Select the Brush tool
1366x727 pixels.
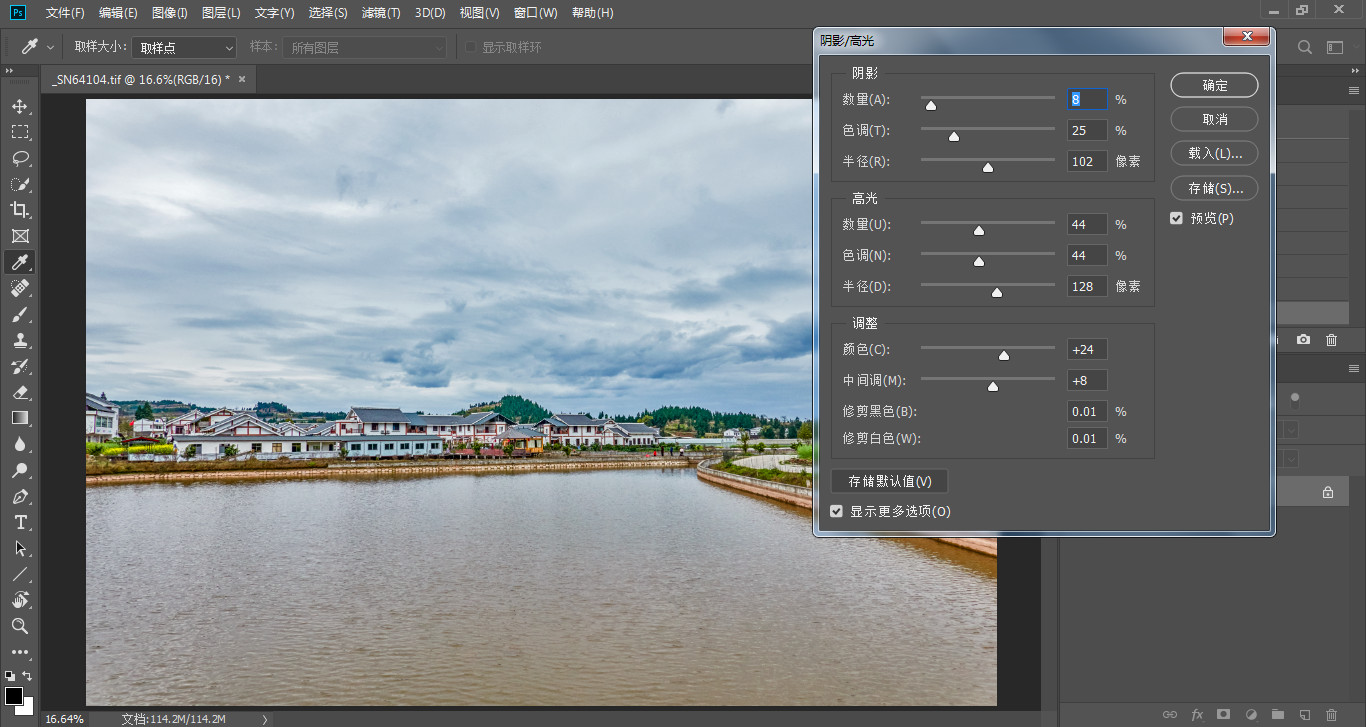click(x=20, y=314)
